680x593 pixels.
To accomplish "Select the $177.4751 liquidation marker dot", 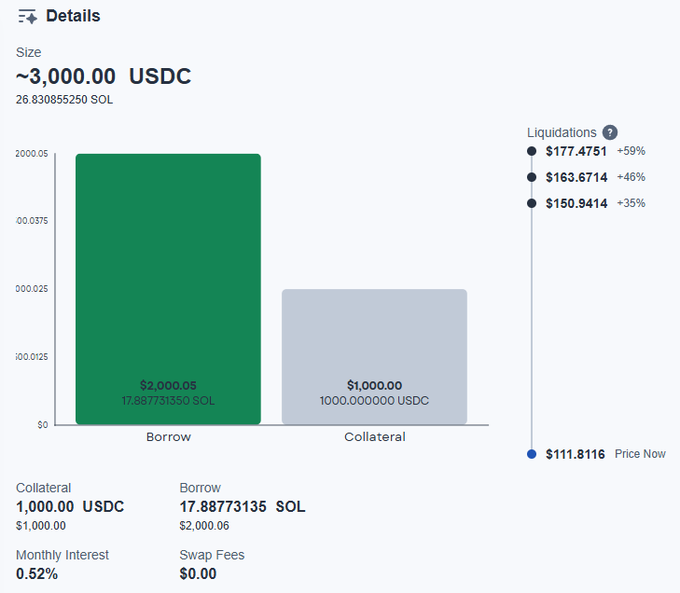I will 531,151.
